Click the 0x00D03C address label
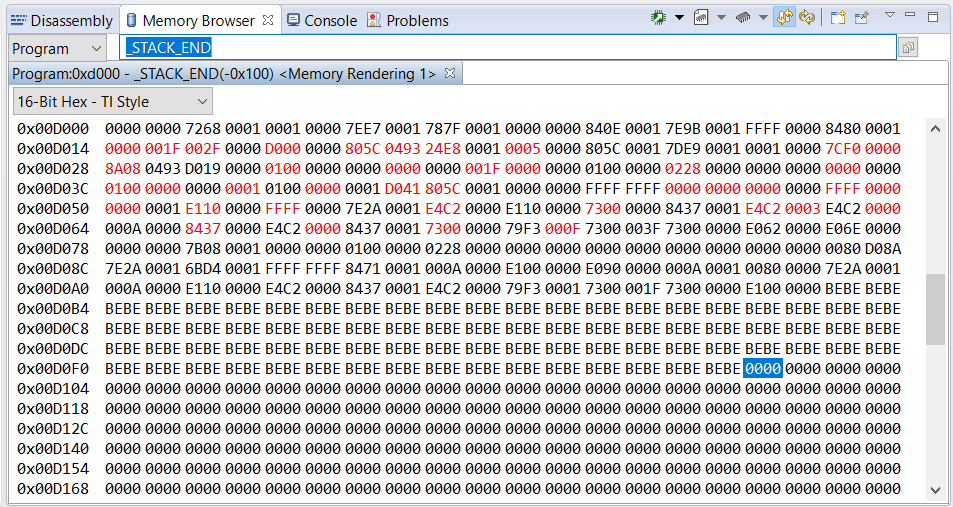Viewport: 953px width, 507px height. [53, 189]
